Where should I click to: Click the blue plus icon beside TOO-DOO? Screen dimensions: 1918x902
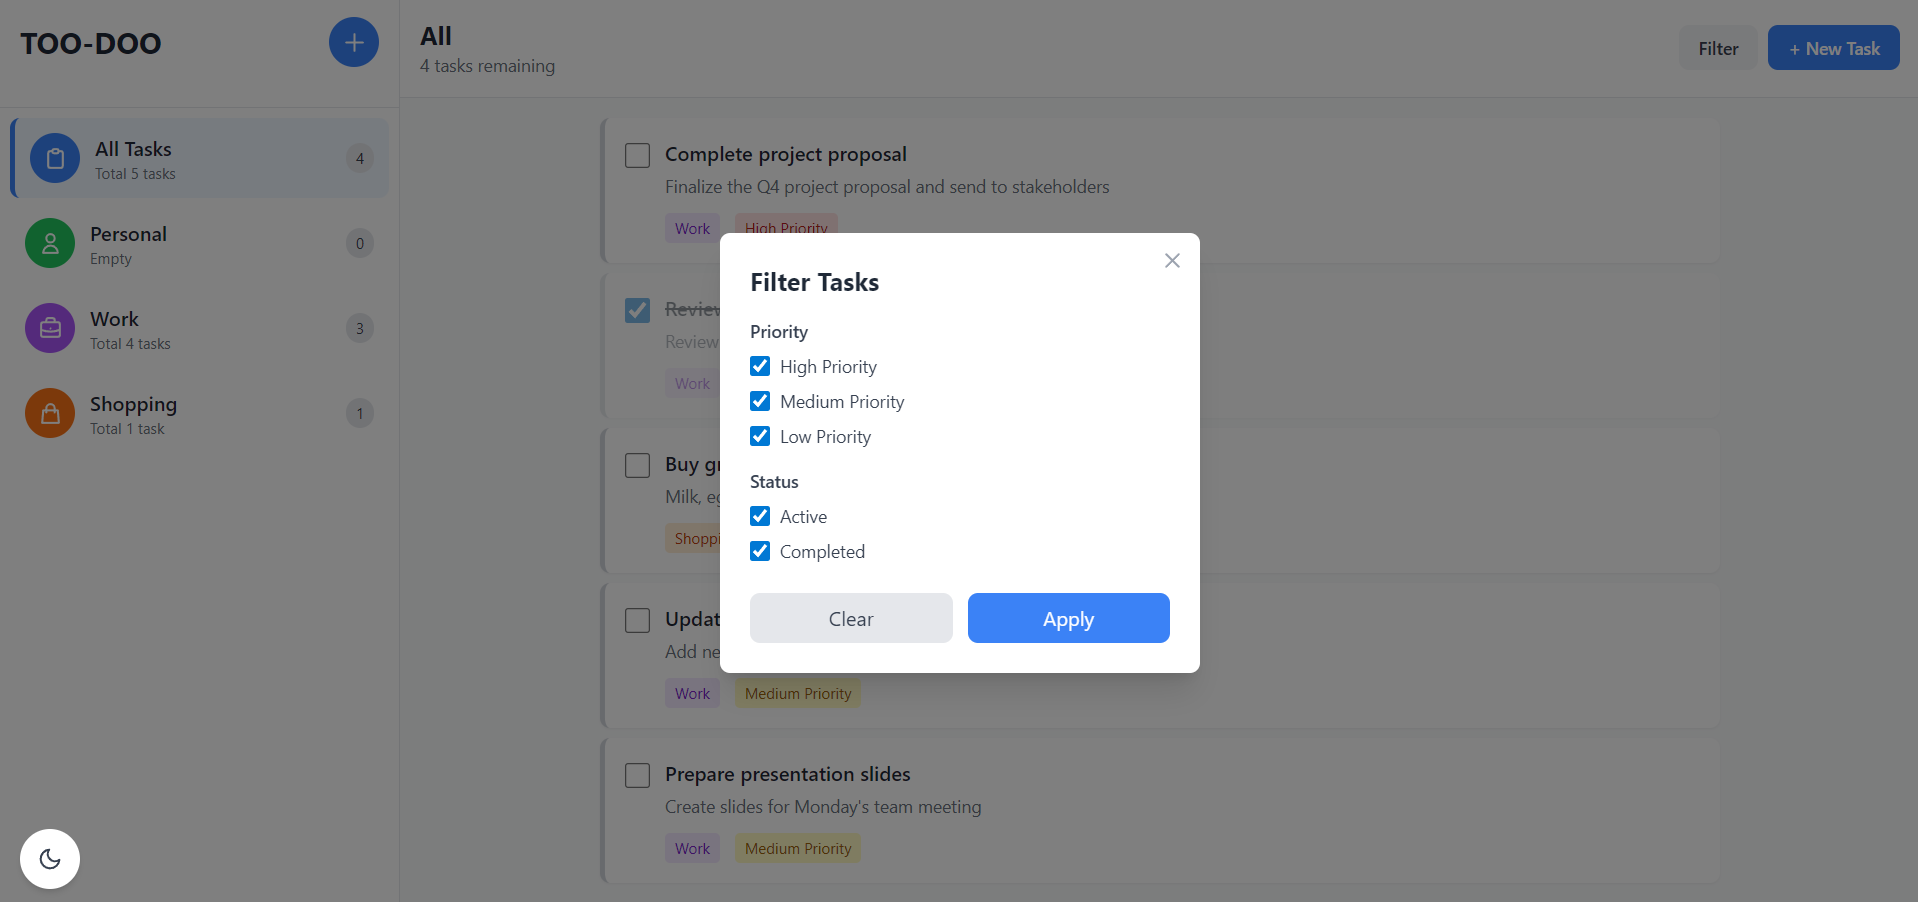coord(354,43)
